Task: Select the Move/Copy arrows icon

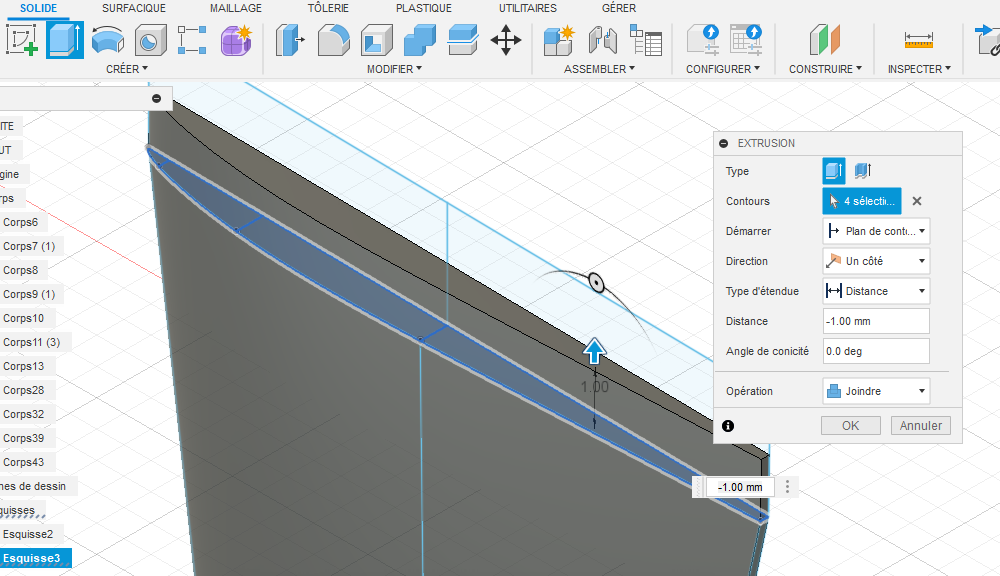Action: tap(505, 41)
